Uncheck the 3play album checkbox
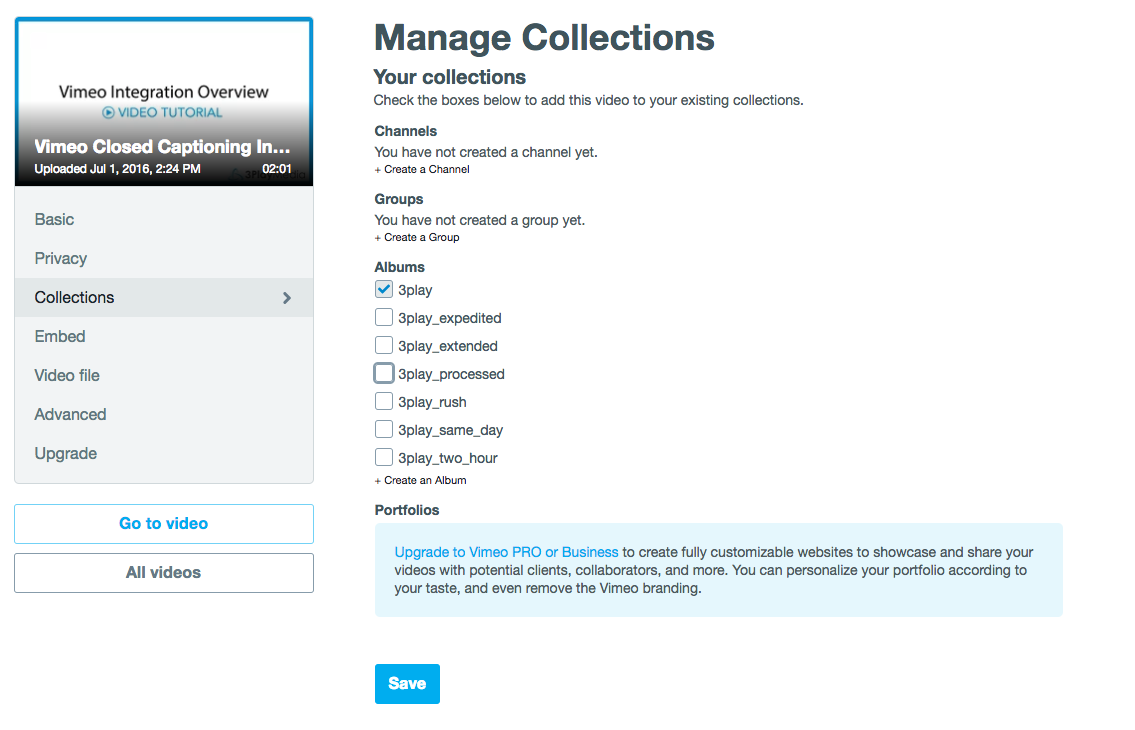 (384, 290)
